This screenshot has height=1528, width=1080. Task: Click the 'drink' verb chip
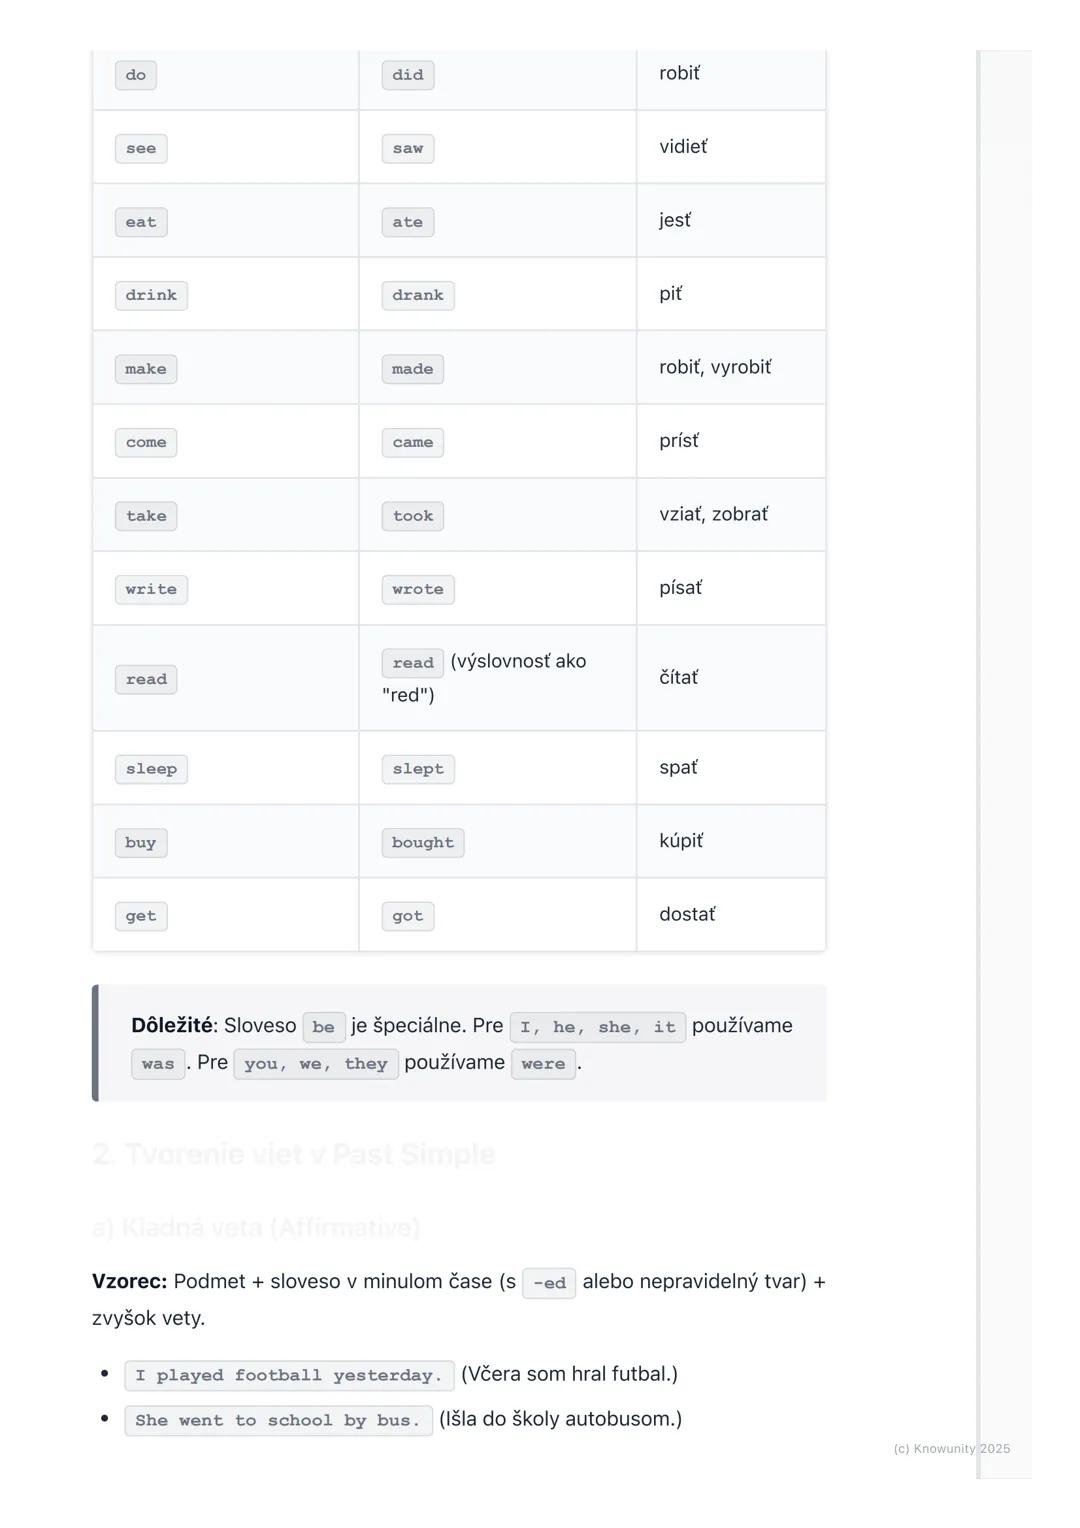point(151,296)
